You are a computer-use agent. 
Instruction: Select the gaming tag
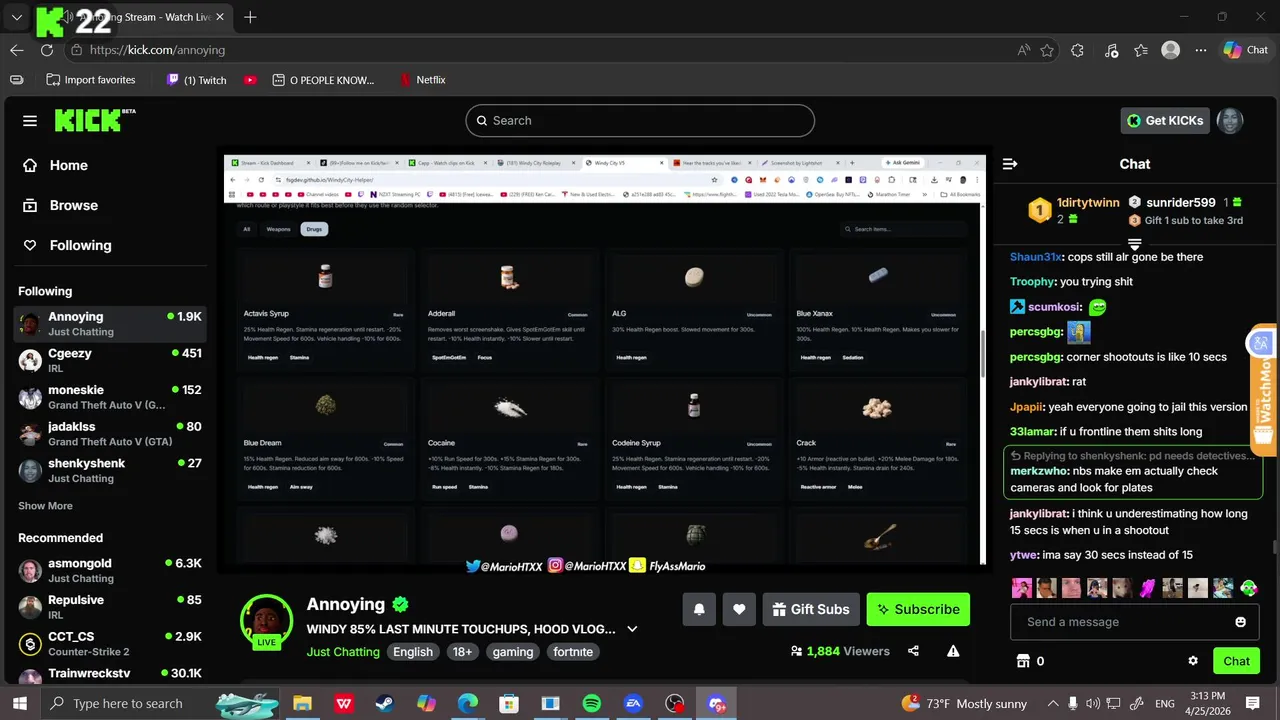(513, 652)
